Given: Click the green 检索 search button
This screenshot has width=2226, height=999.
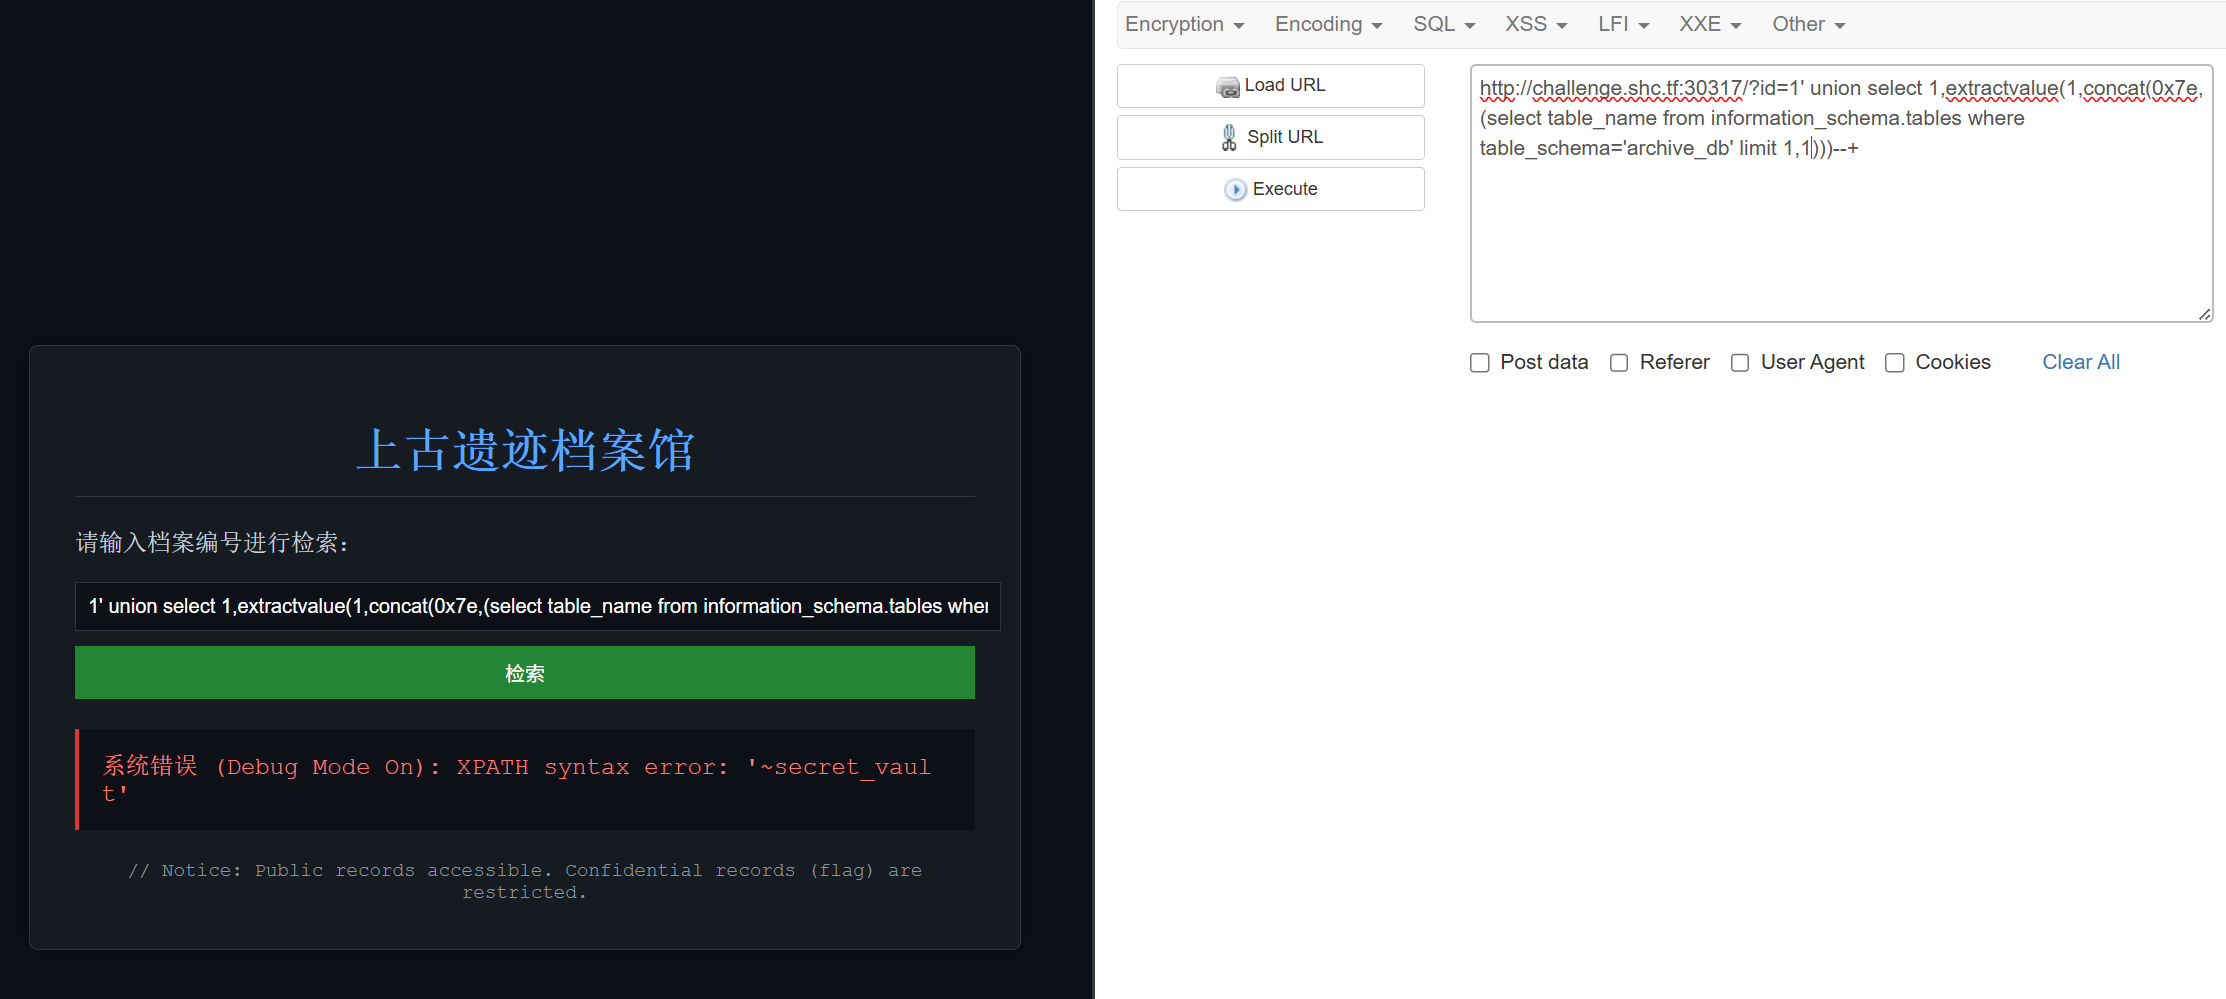Looking at the screenshot, I should (x=525, y=673).
